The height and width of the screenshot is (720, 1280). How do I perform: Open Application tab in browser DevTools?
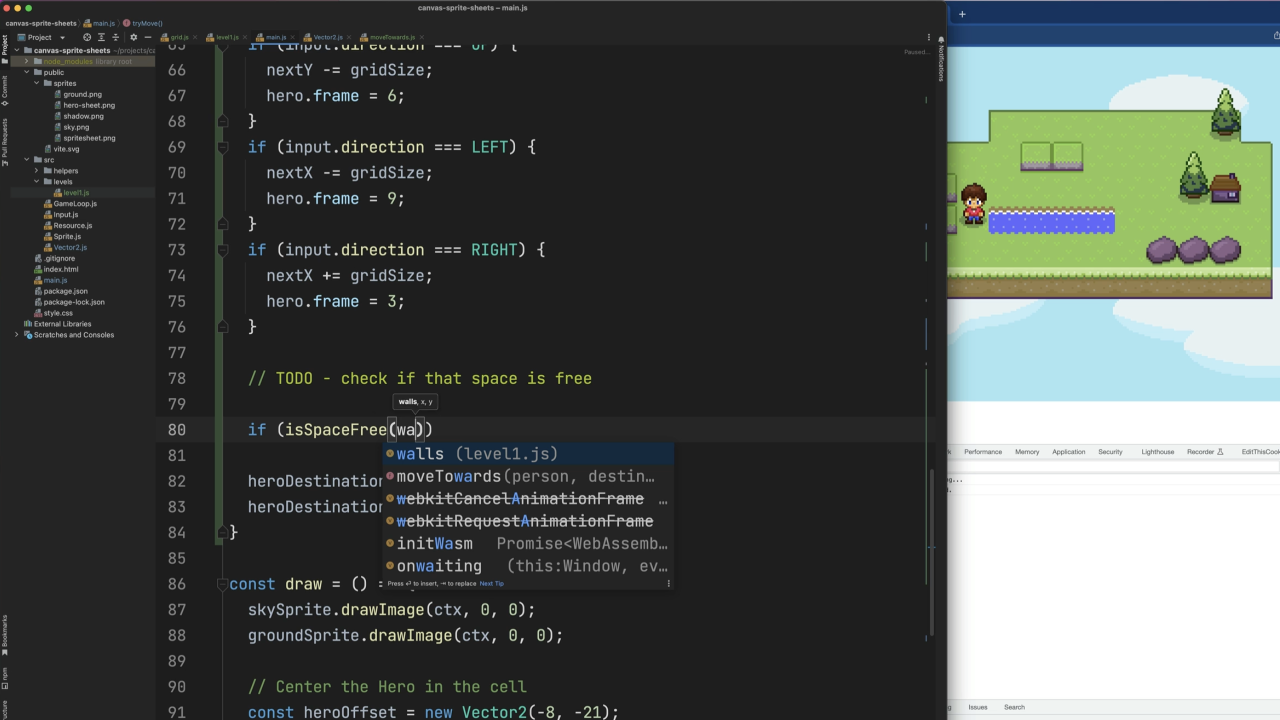tap(1068, 452)
